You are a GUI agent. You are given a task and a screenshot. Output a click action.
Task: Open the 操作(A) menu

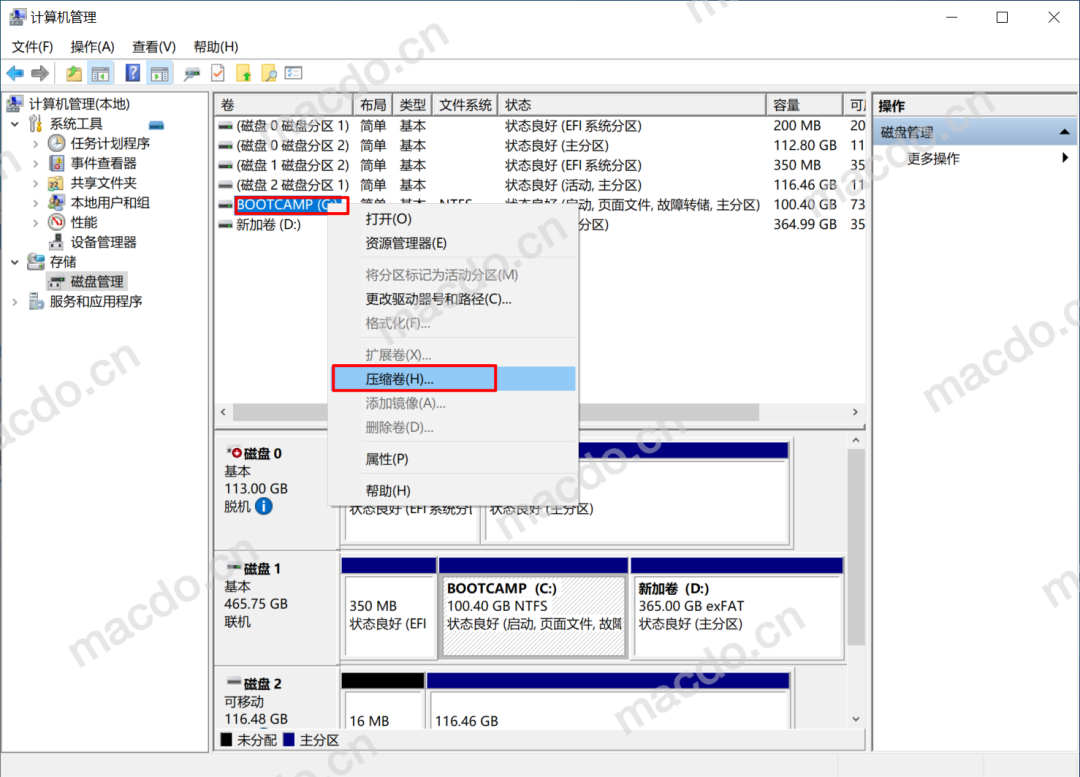tap(92, 47)
